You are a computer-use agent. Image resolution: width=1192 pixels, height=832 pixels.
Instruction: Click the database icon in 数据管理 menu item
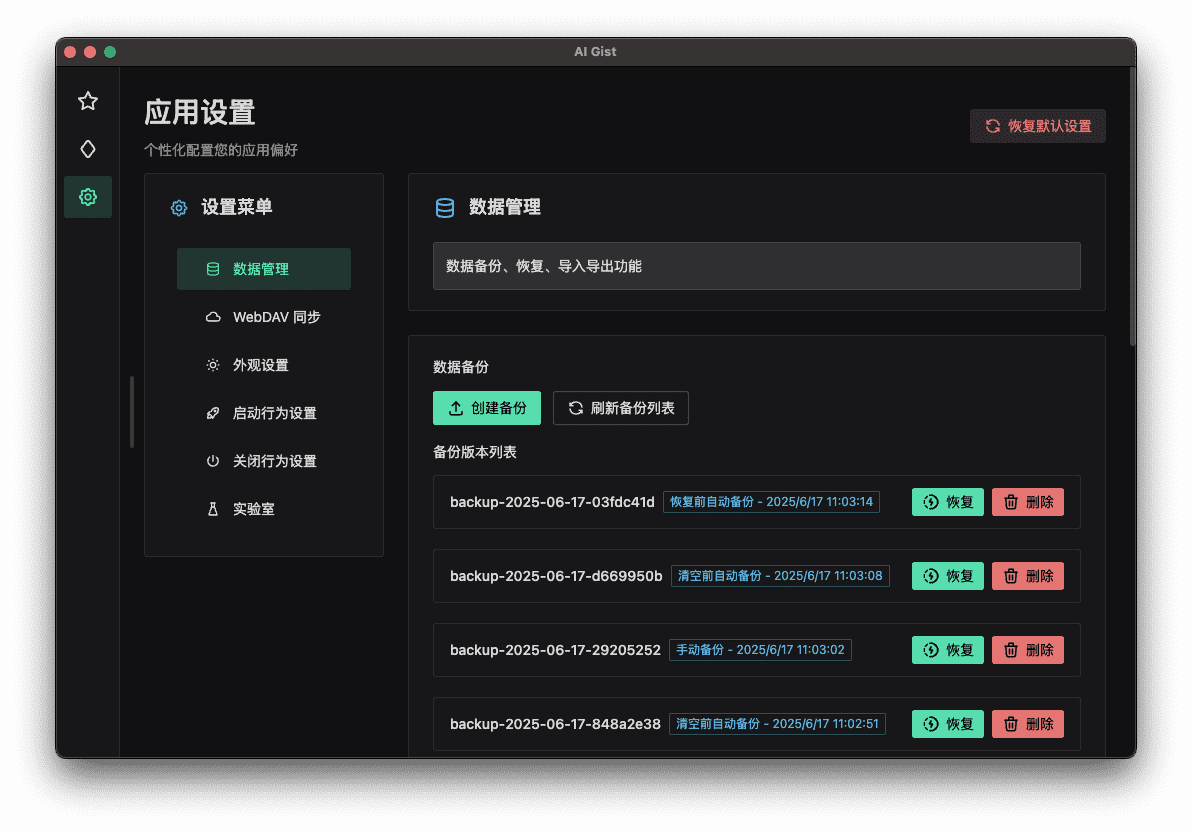click(x=213, y=269)
